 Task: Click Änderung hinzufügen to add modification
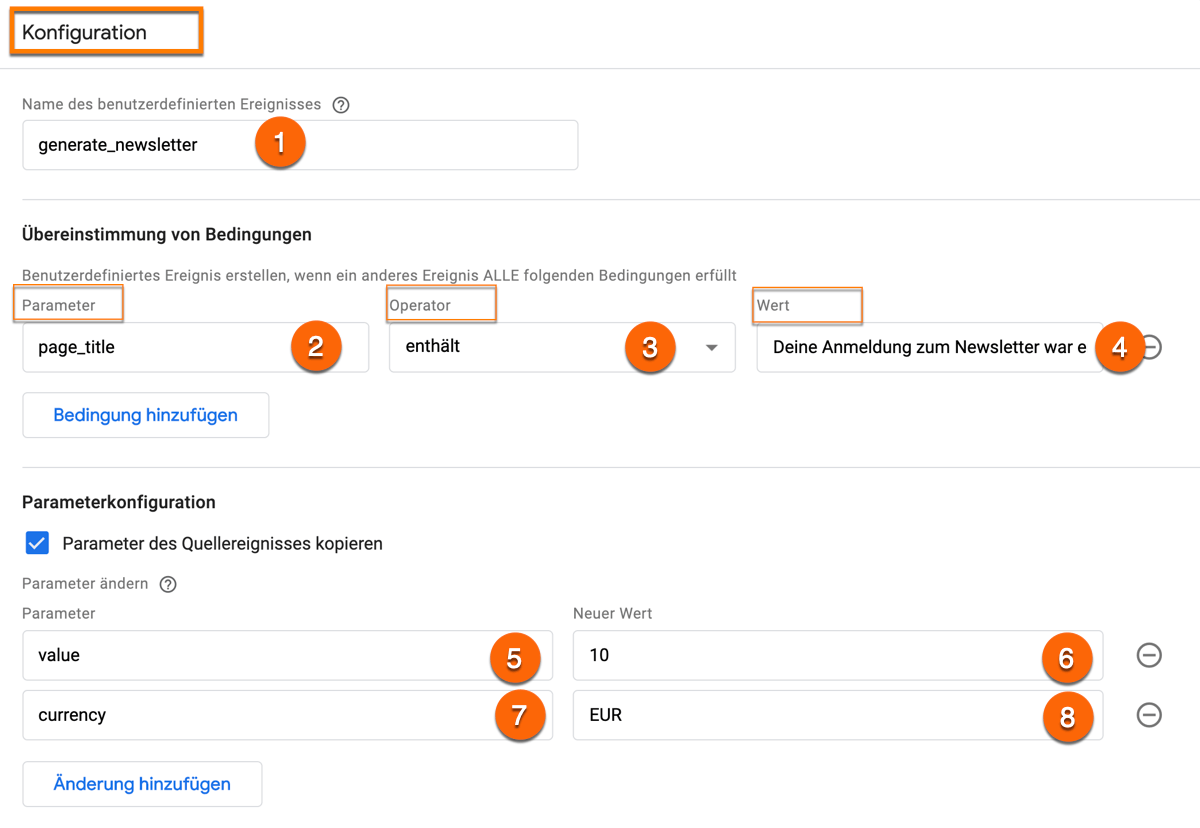pyautogui.click(x=141, y=784)
